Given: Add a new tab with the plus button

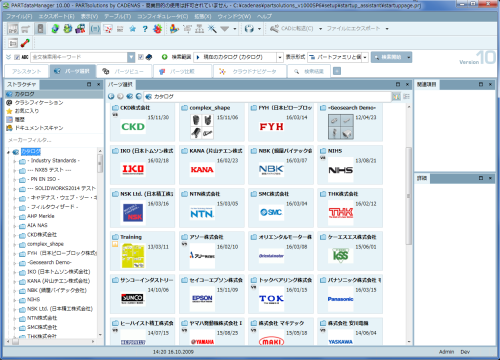Looking at the screenshot, I should point(337,71).
